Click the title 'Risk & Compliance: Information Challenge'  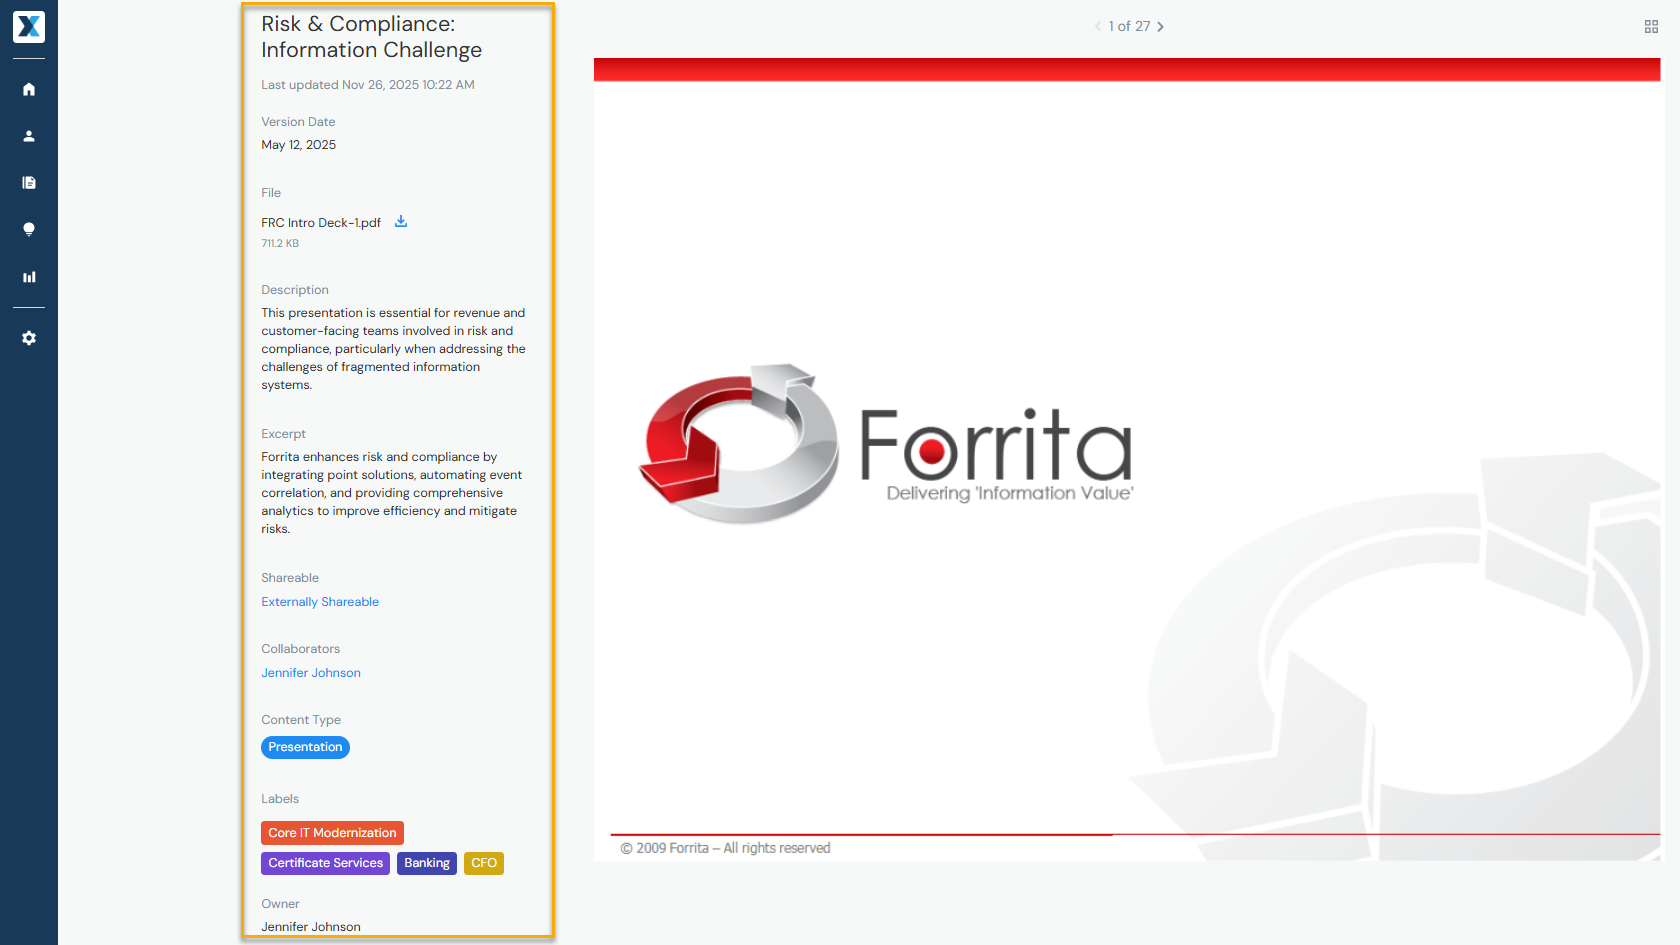tap(372, 37)
